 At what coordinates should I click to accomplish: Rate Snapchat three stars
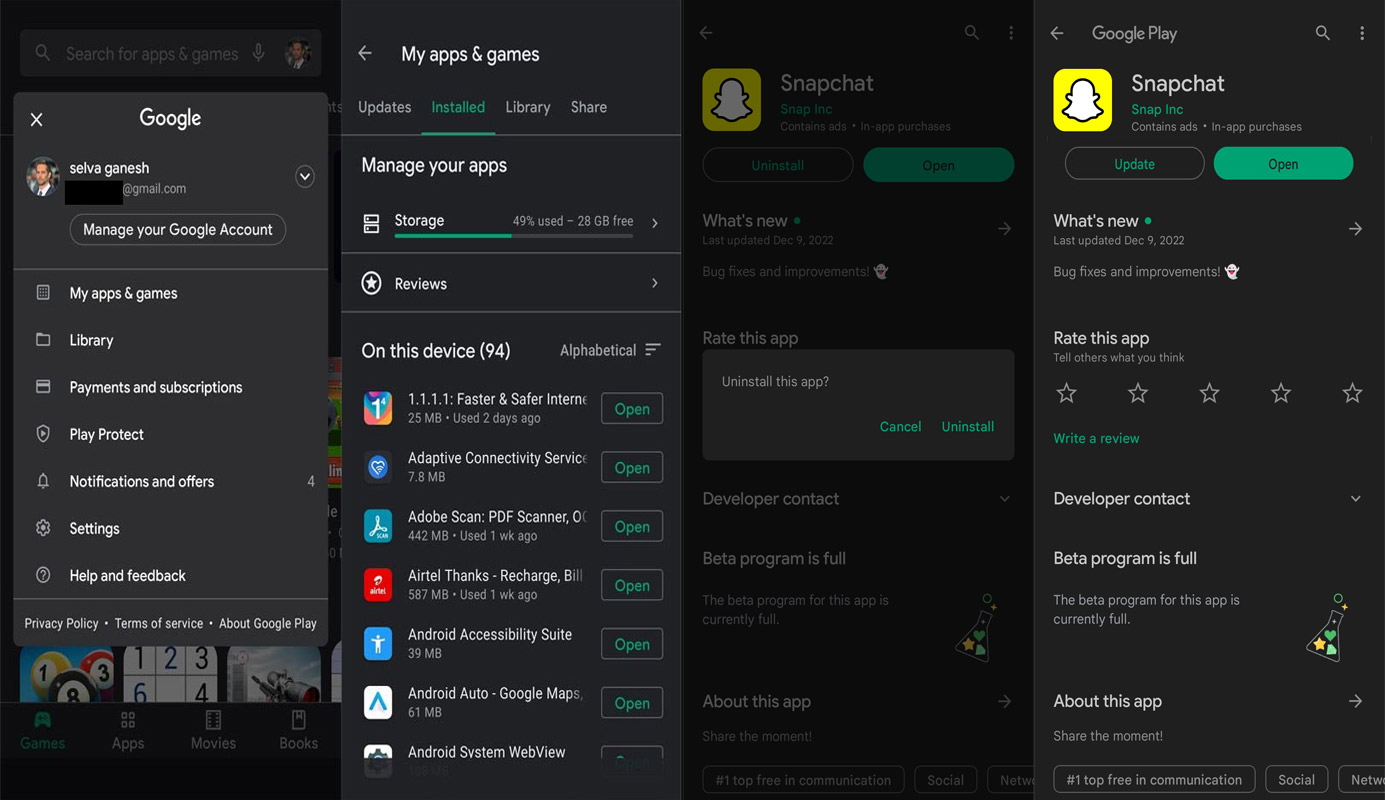(x=1210, y=393)
